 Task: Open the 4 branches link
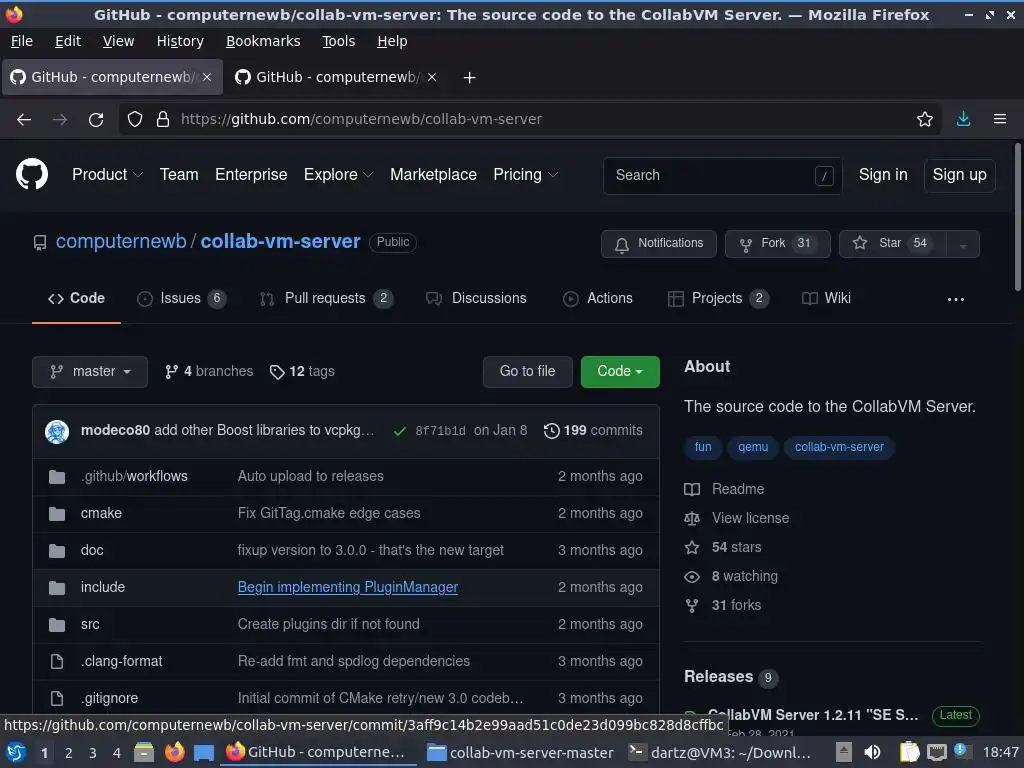209,372
